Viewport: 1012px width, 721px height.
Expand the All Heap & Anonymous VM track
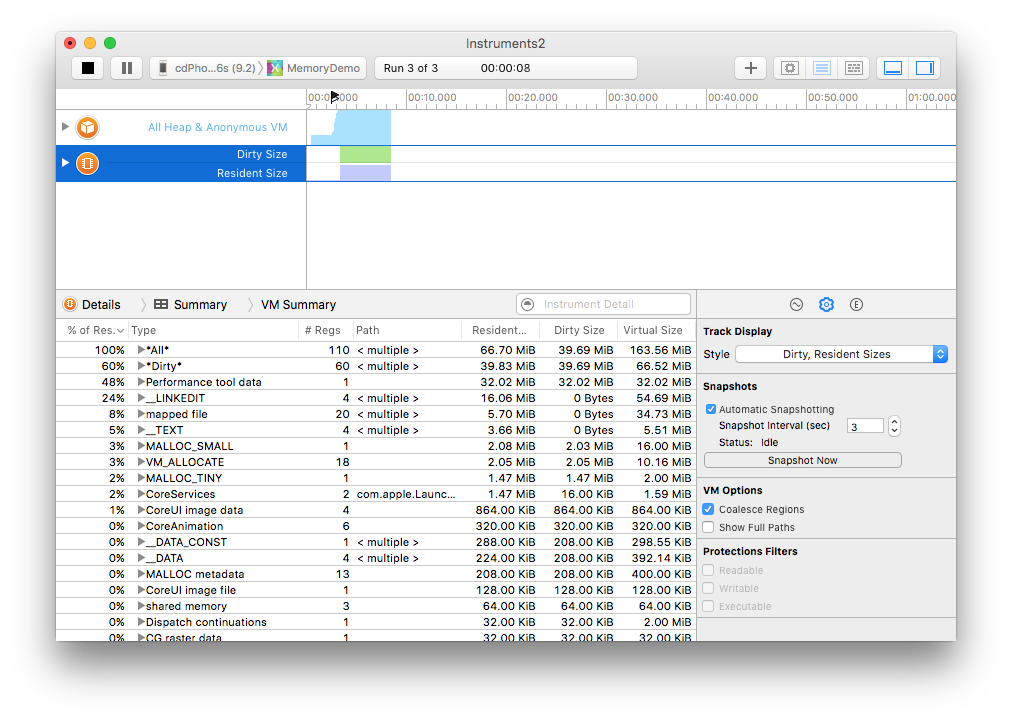[x=66, y=127]
